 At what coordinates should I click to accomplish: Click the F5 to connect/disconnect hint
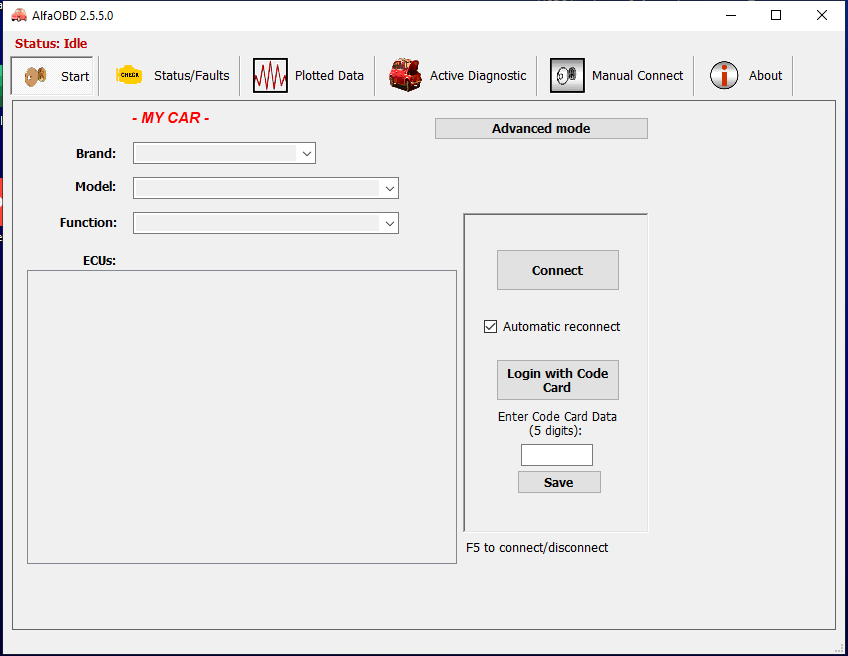tap(537, 548)
